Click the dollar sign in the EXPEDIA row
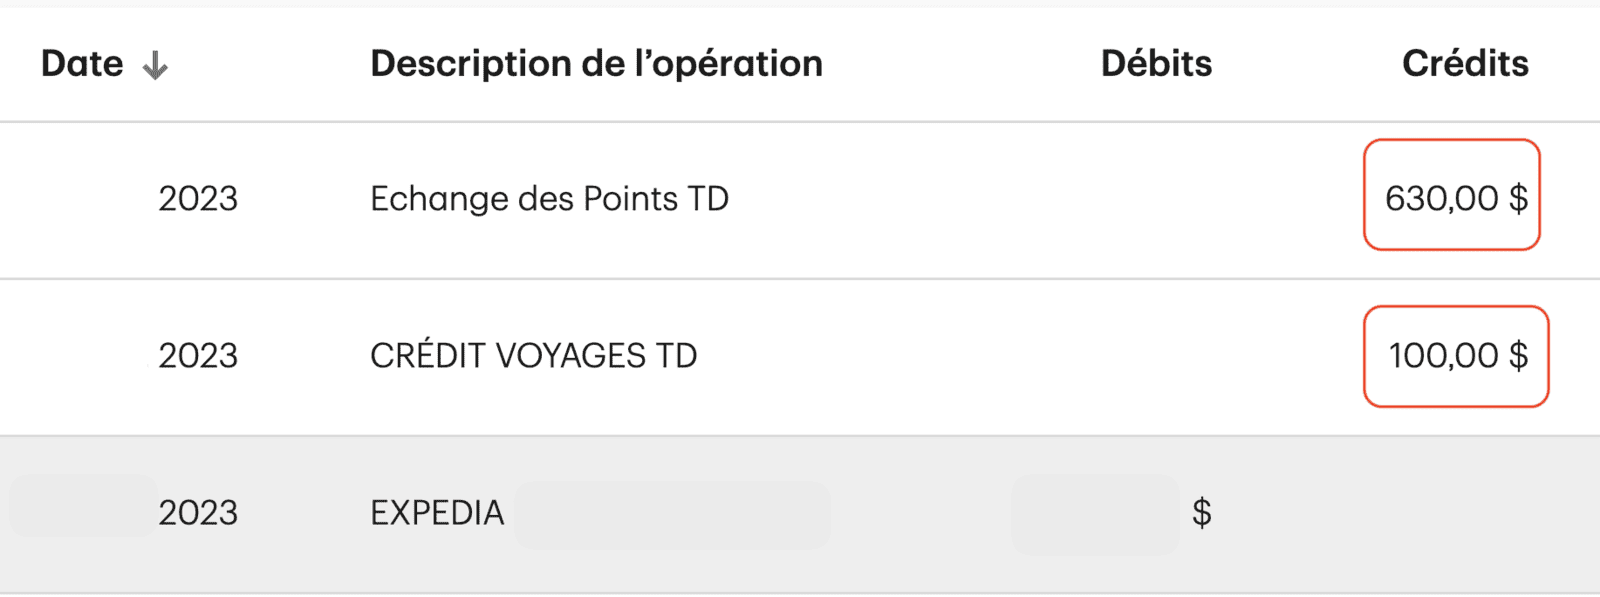Viewport: 1600px width, 597px height. pyautogui.click(x=1203, y=512)
